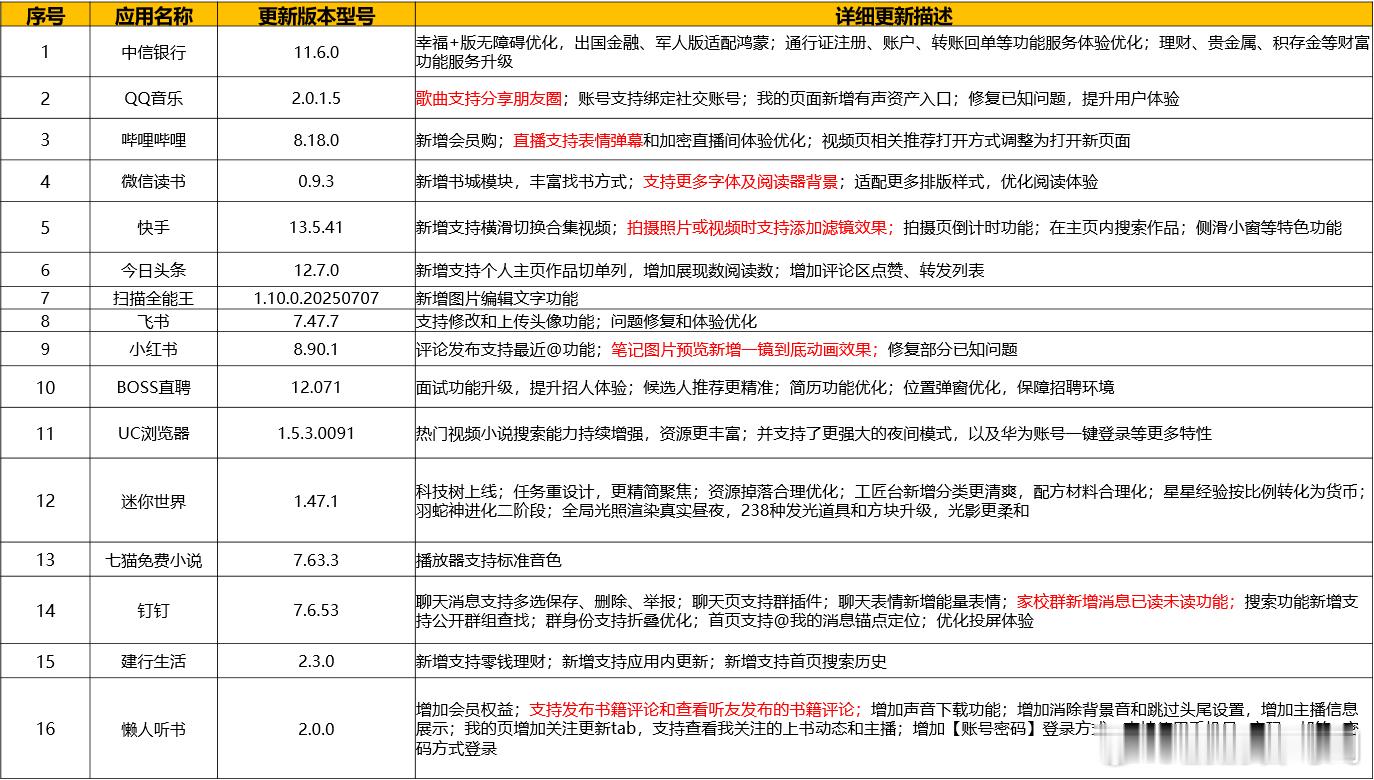Select the 哔哩哔哩 cell

[x=153, y=140]
